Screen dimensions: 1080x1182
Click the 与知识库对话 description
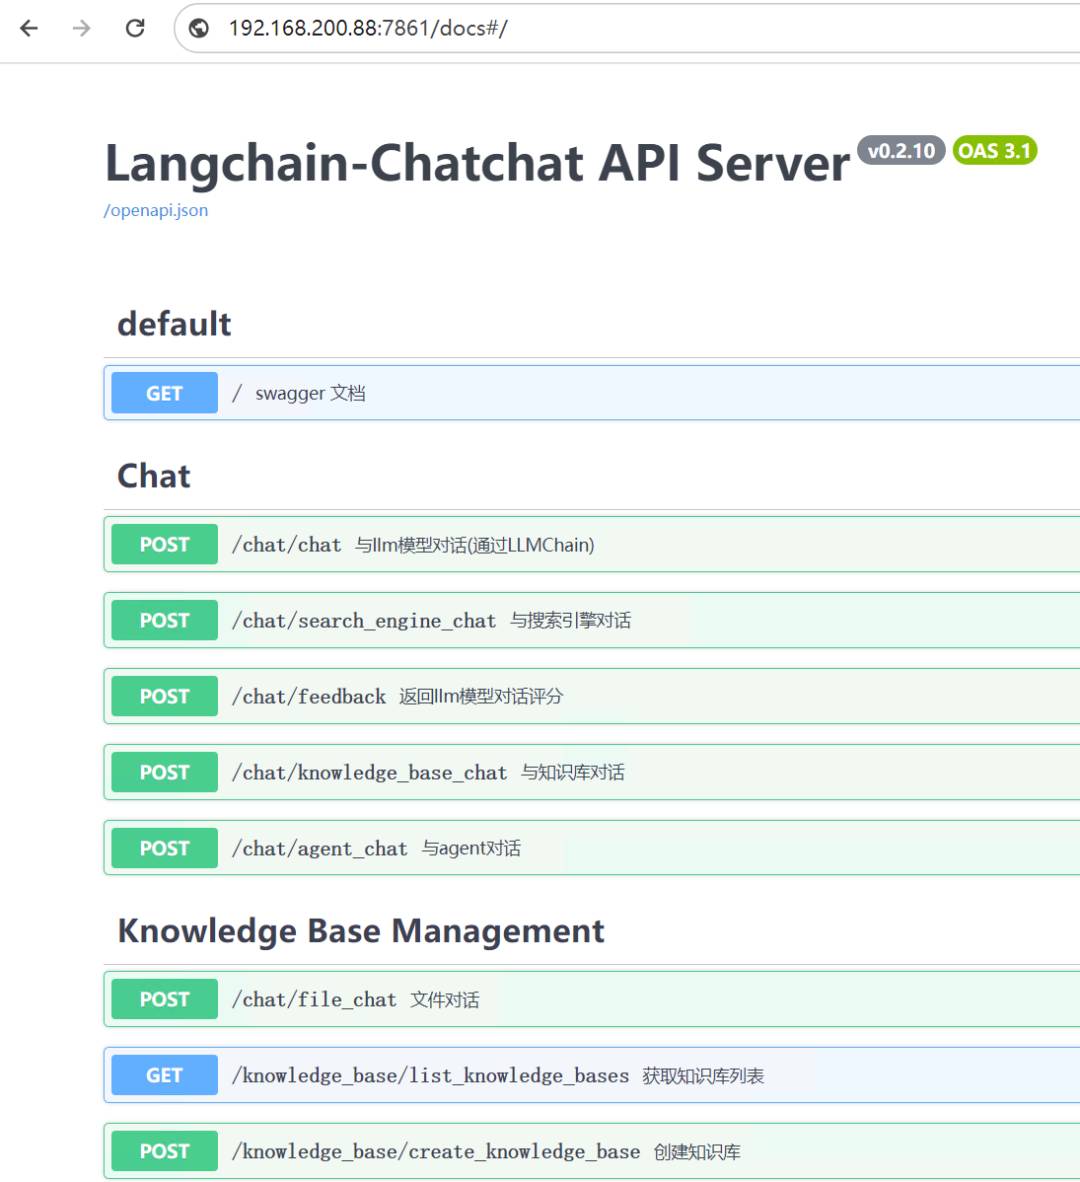(573, 772)
